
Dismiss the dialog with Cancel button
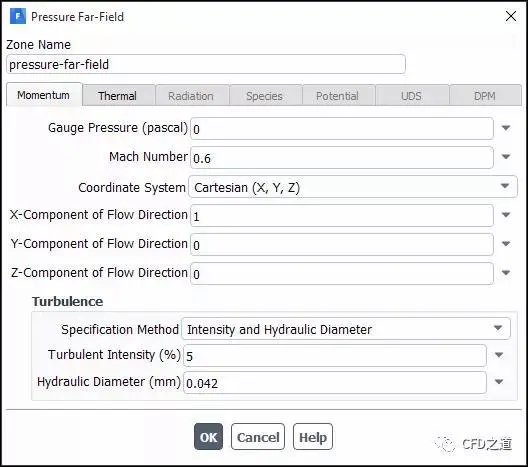point(258,437)
